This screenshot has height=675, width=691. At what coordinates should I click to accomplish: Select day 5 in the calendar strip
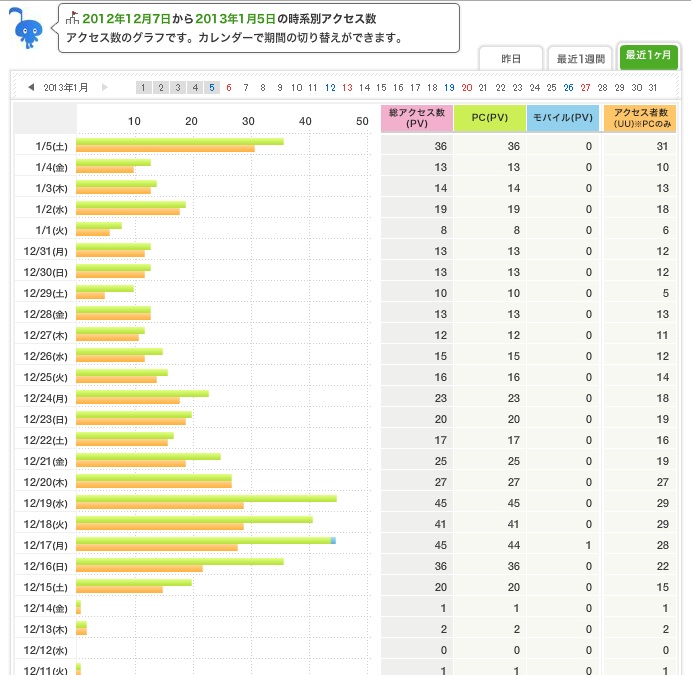(x=212, y=88)
